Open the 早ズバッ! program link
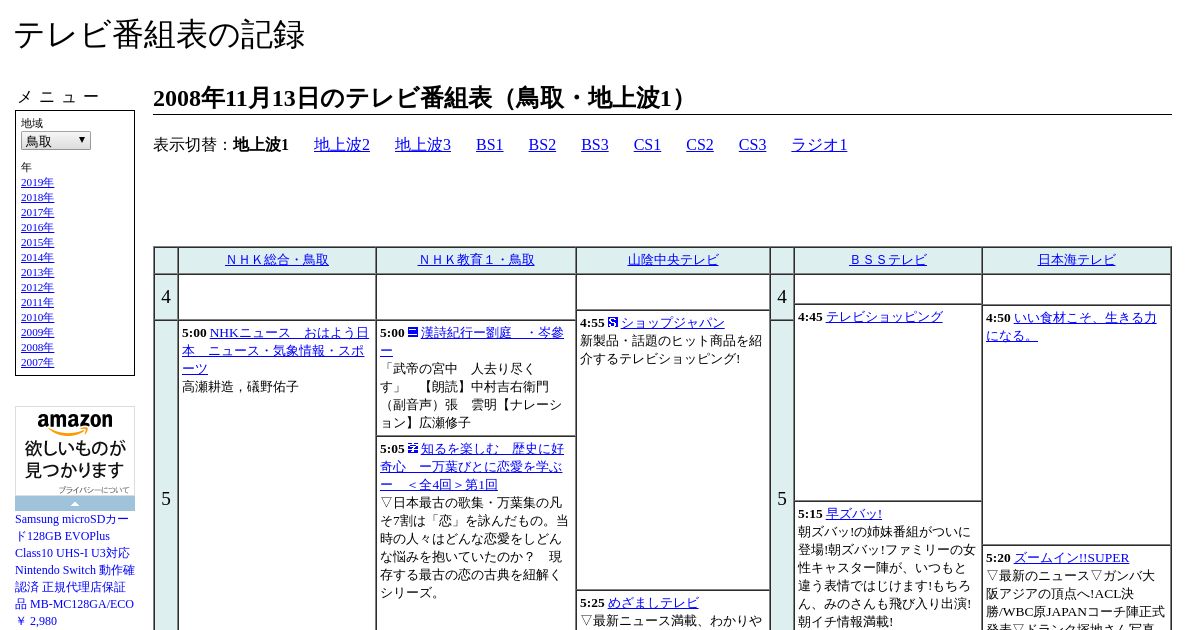Image resolution: width=1200 pixels, height=630 pixels. 854,514
